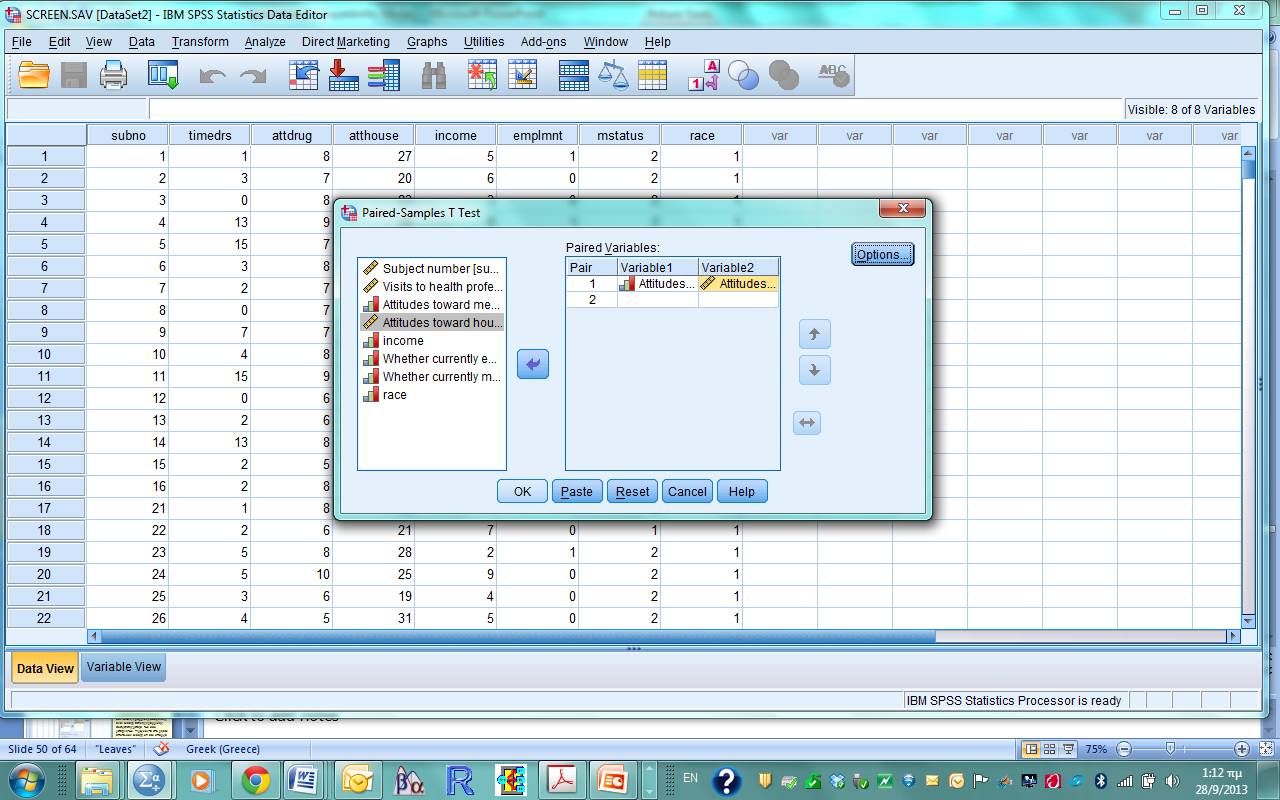The width and height of the screenshot is (1280, 800).
Task: Open Word from the taskbar
Action: [303, 780]
